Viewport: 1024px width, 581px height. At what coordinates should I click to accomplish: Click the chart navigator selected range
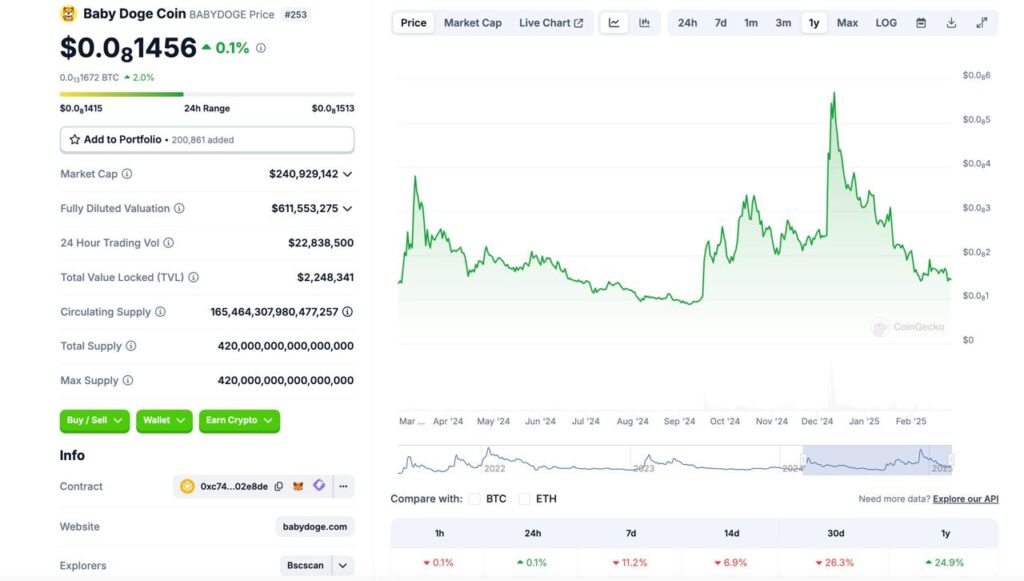pos(877,460)
